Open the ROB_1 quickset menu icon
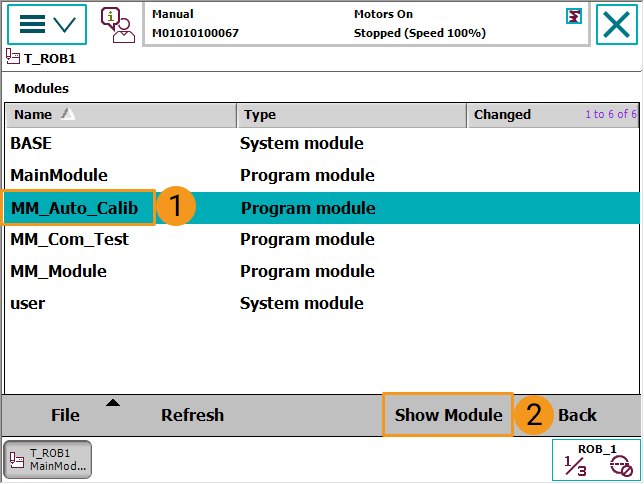The height and width of the screenshot is (484, 644). pos(596,460)
